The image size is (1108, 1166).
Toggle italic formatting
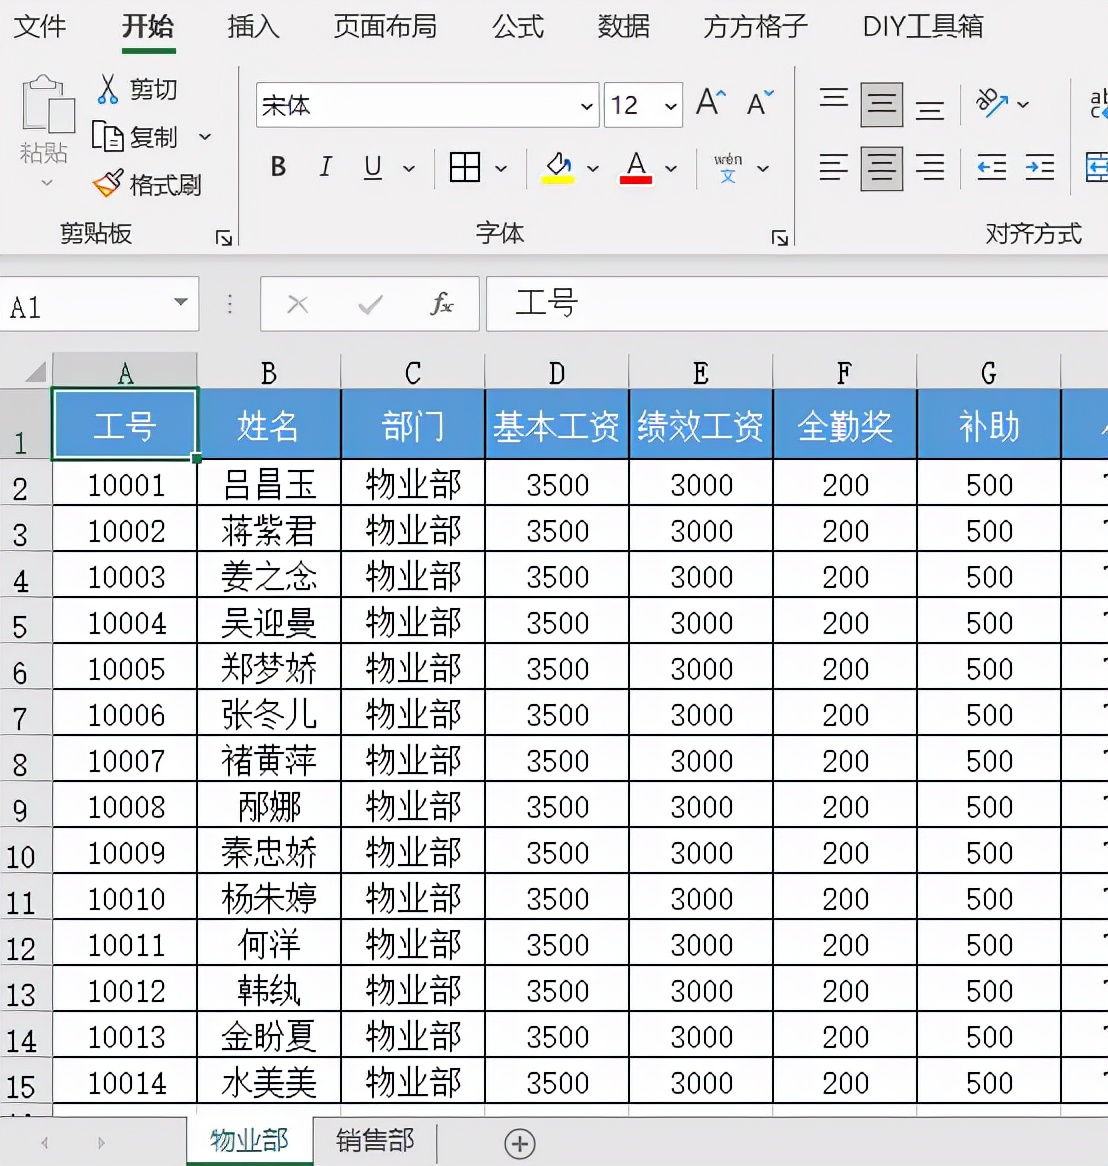324,167
